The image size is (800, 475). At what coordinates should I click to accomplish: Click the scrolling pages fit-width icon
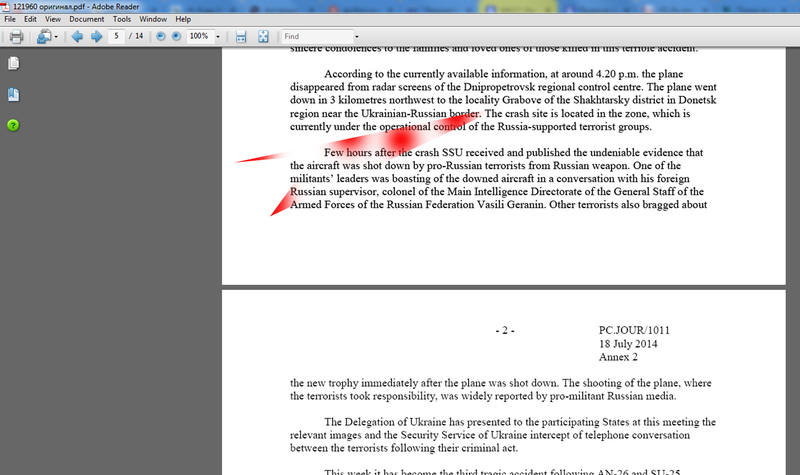[241, 36]
